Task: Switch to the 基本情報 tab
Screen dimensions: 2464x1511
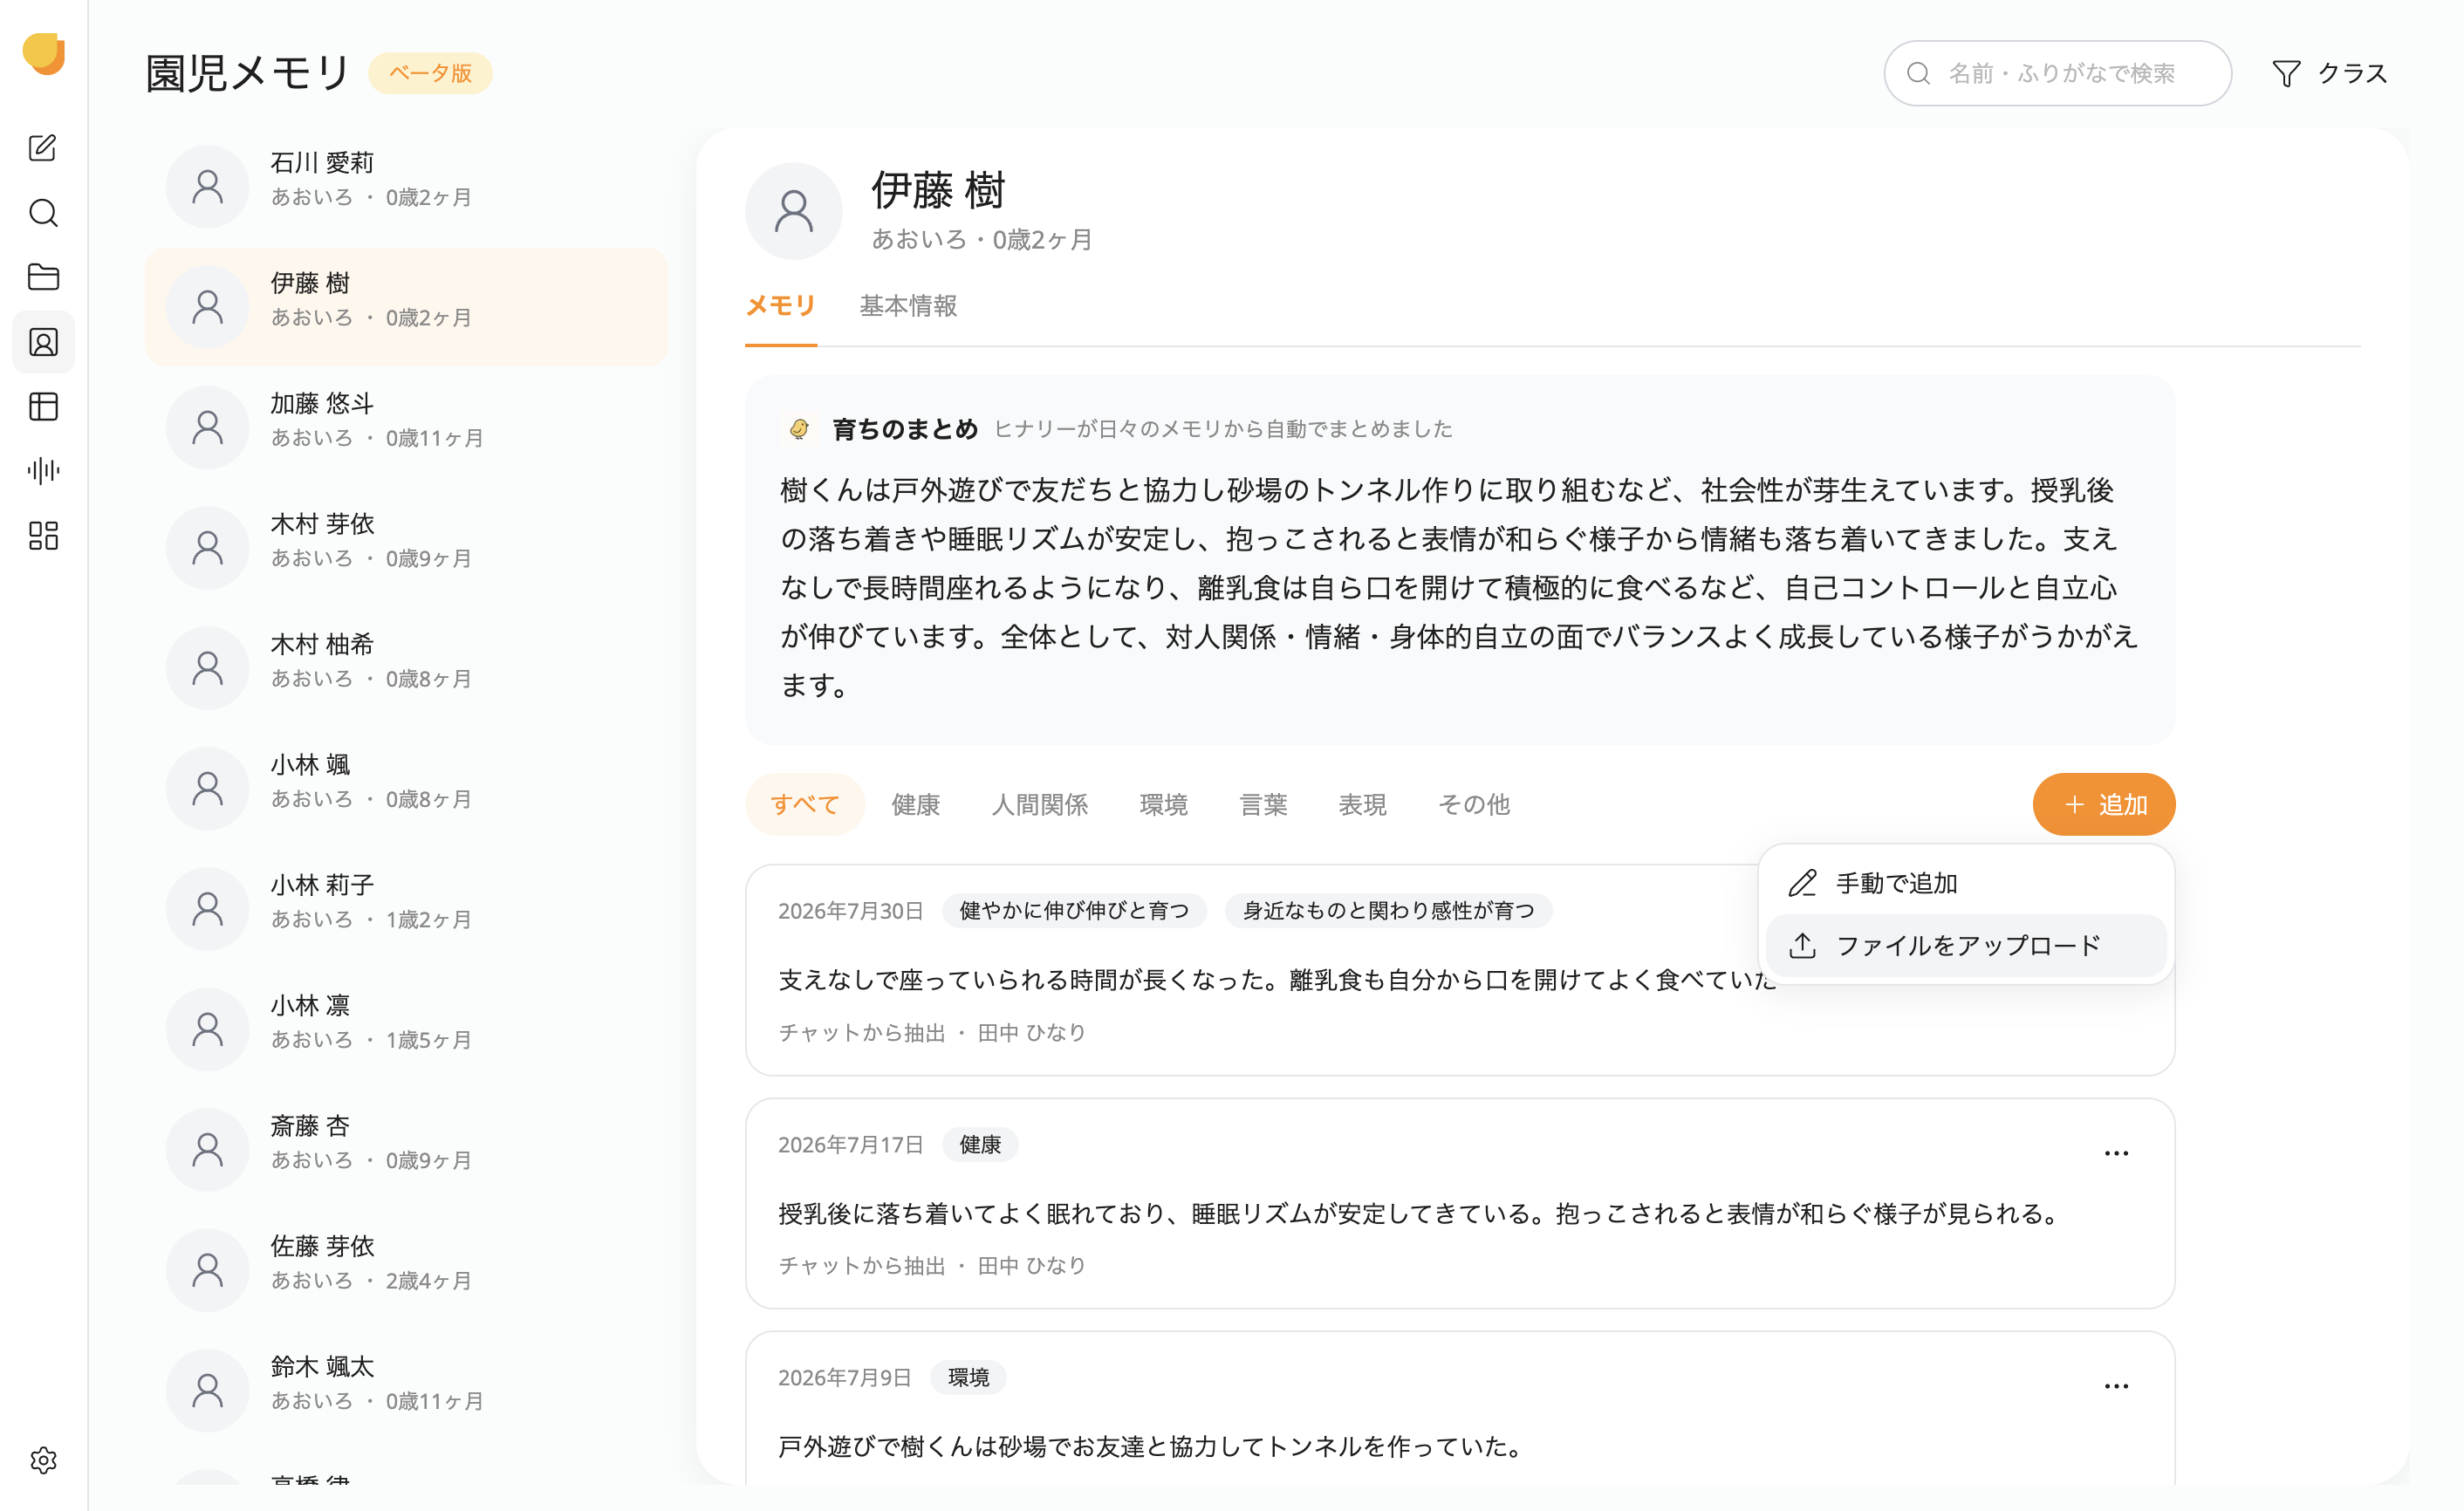Action: click(x=908, y=306)
